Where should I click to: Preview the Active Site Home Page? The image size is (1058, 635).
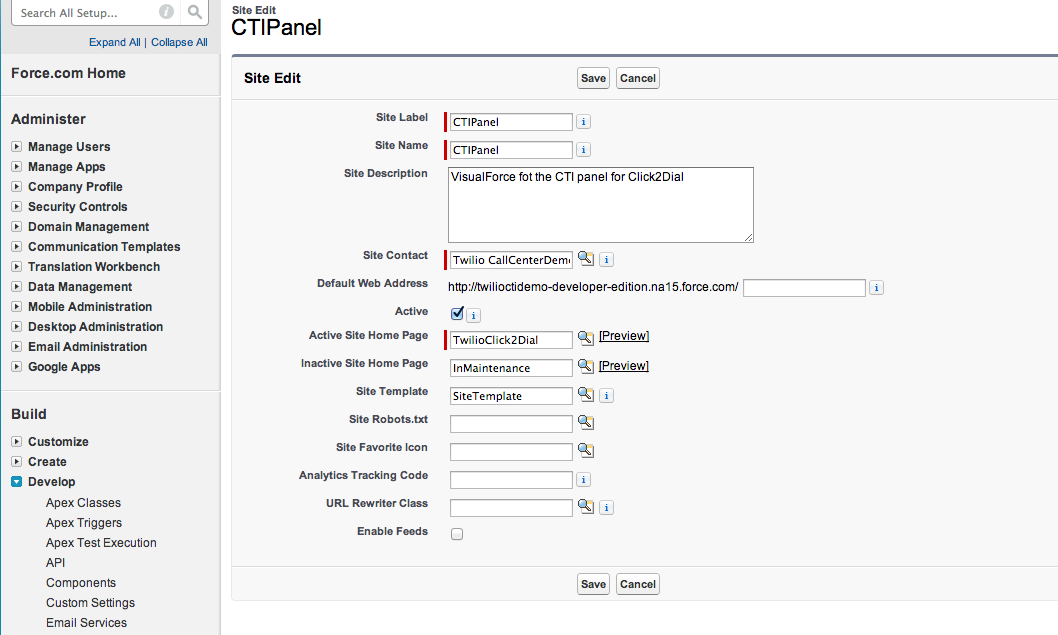coord(623,336)
